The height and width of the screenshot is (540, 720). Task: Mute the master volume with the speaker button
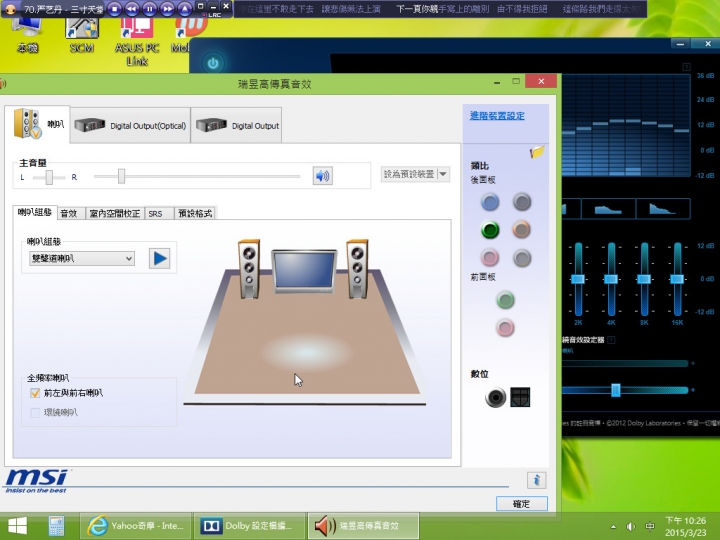pyautogui.click(x=322, y=176)
